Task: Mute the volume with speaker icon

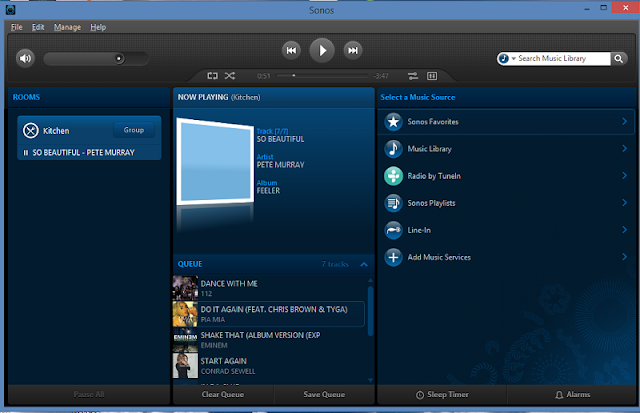Action: (x=25, y=58)
